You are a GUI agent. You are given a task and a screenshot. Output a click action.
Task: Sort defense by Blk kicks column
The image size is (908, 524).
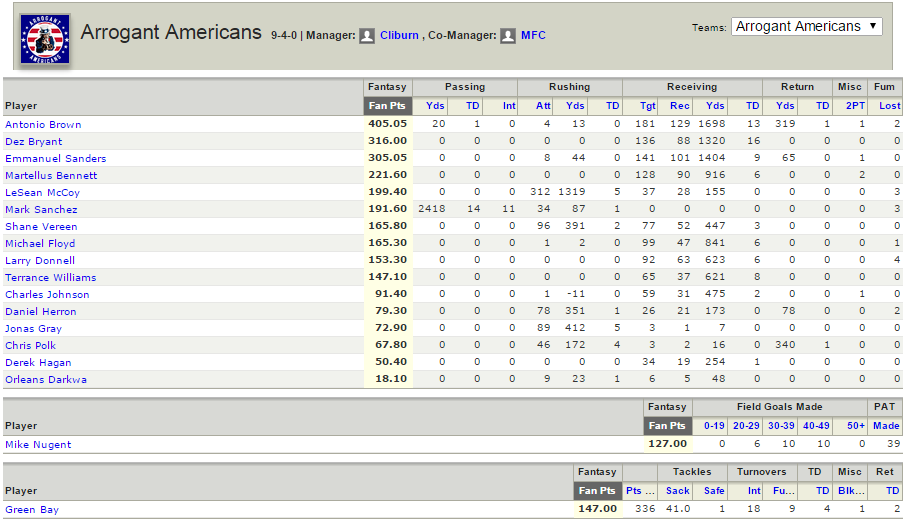(x=851, y=490)
